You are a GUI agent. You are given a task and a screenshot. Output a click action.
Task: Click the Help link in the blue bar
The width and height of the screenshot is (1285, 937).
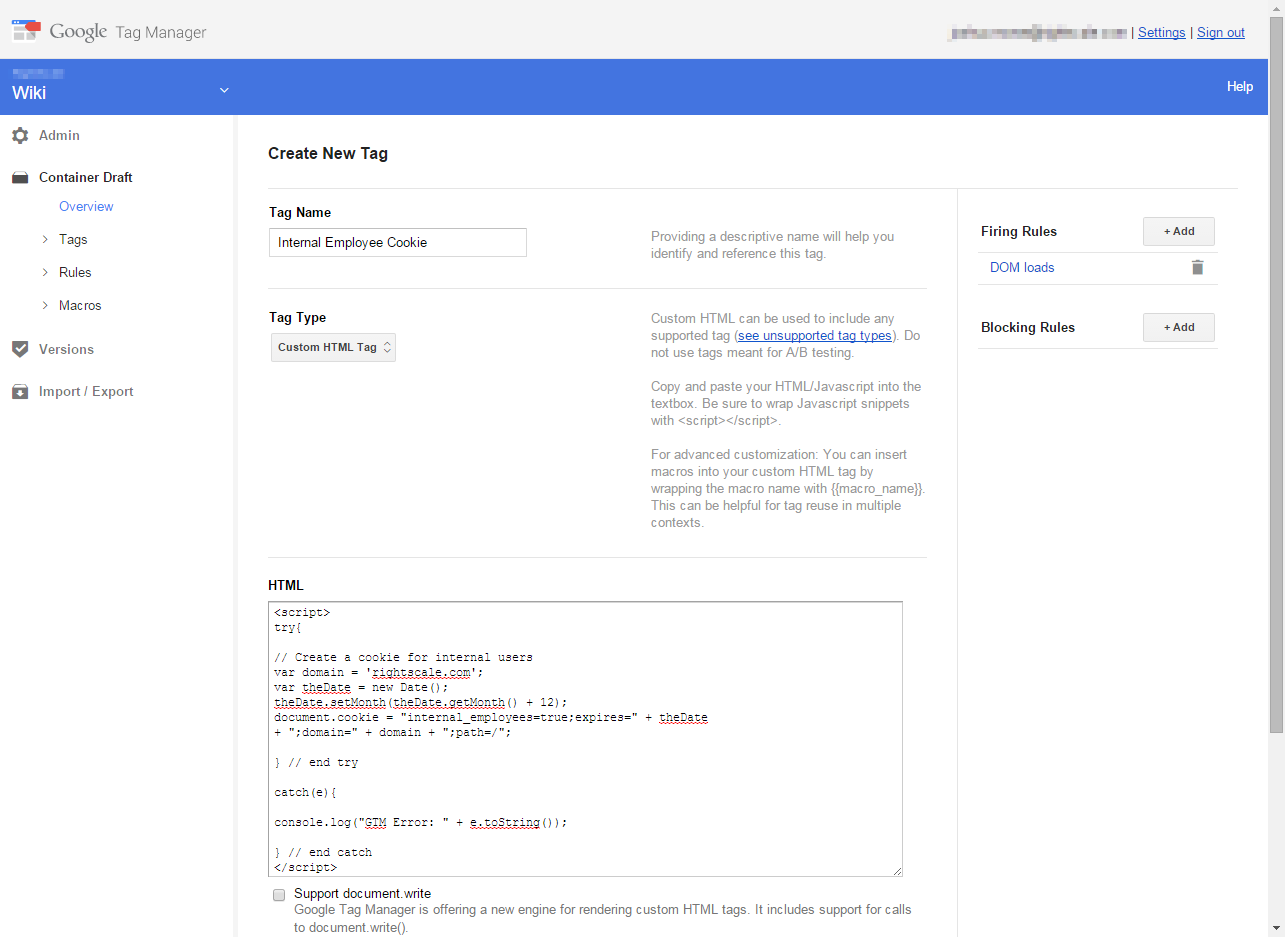(x=1239, y=86)
